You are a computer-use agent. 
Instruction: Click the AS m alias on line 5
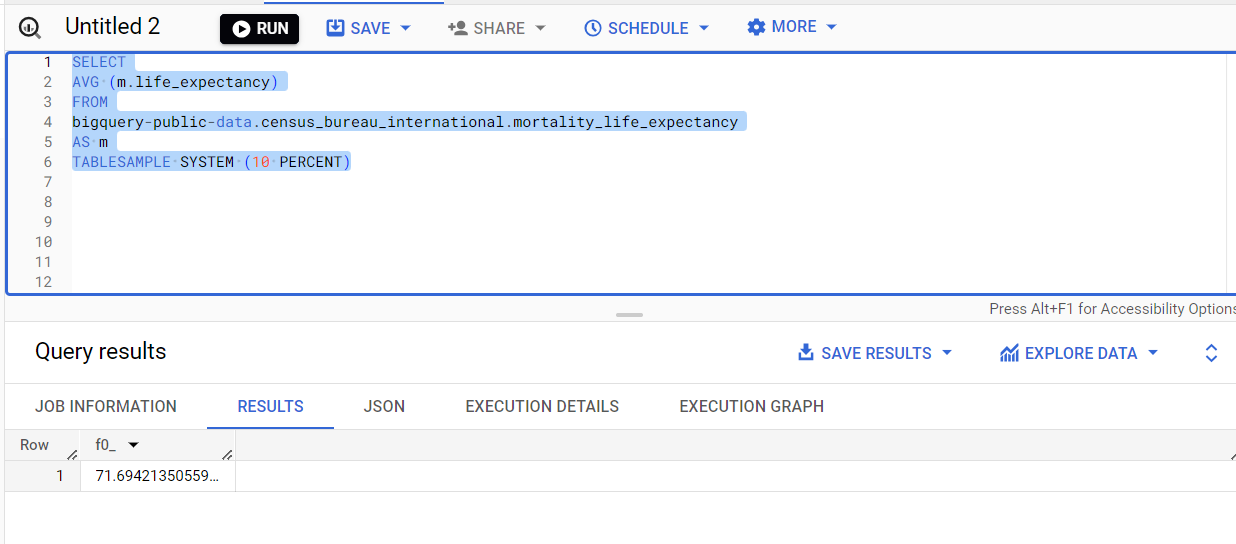[90, 142]
